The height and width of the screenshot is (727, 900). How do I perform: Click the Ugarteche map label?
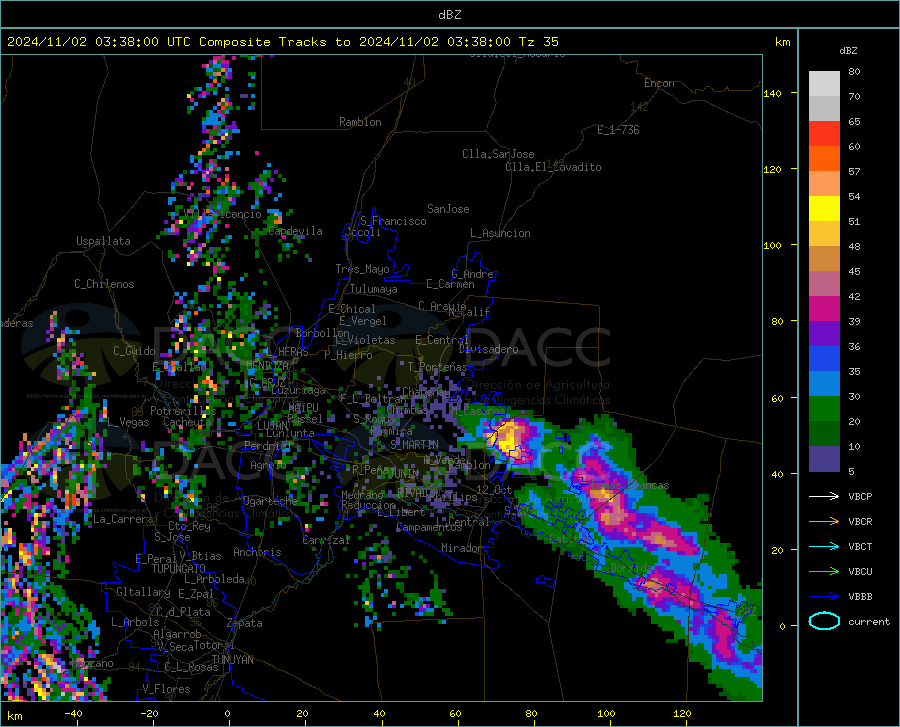coord(270,501)
